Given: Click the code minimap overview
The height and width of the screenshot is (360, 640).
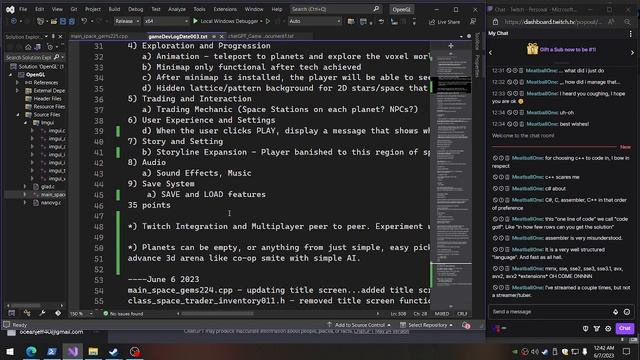Looking at the screenshot, I should [x=451, y=180].
